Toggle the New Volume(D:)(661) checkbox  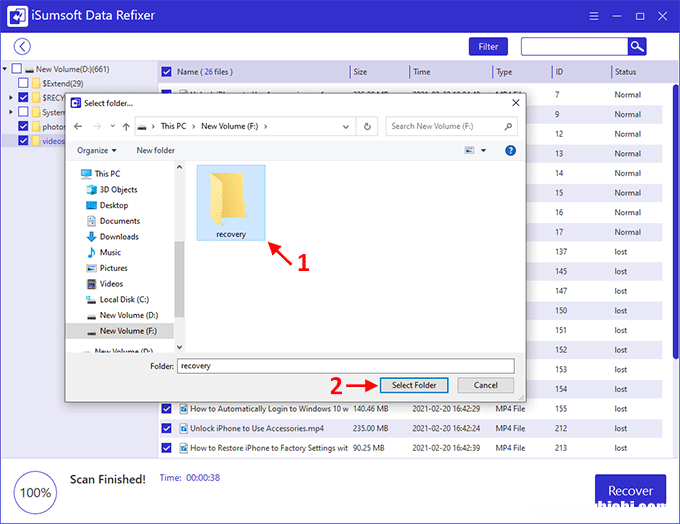point(16,69)
